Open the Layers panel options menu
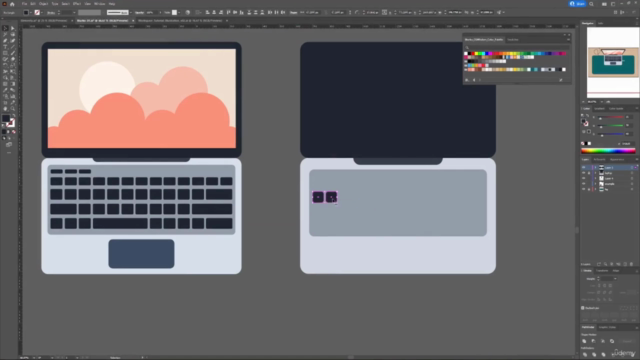 [x=636, y=160]
